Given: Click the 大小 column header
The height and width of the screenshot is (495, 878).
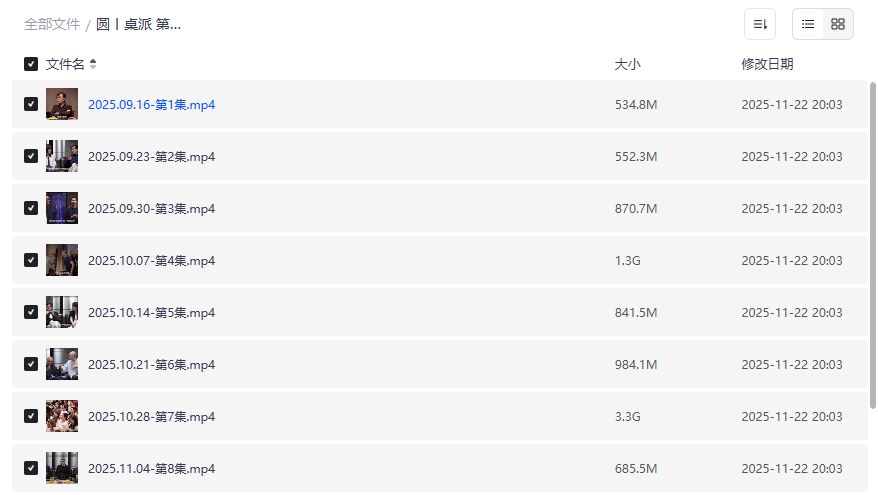Looking at the screenshot, I should pos(627,64).
